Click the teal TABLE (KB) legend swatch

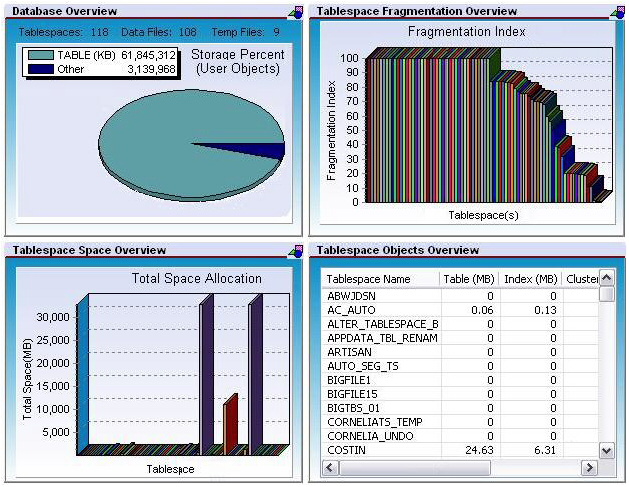pyautogui.click(x=41, y=55)
